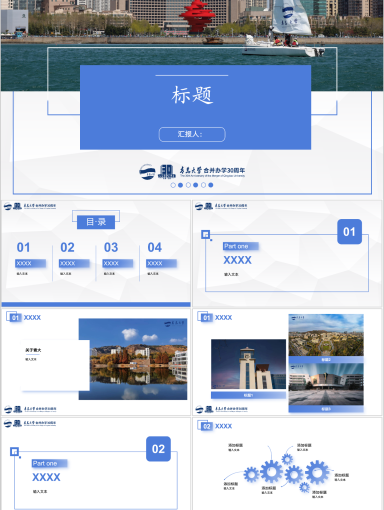Click the clock tower building photo
The width and height of the screenshot is (384, 510).
(248, 364)
